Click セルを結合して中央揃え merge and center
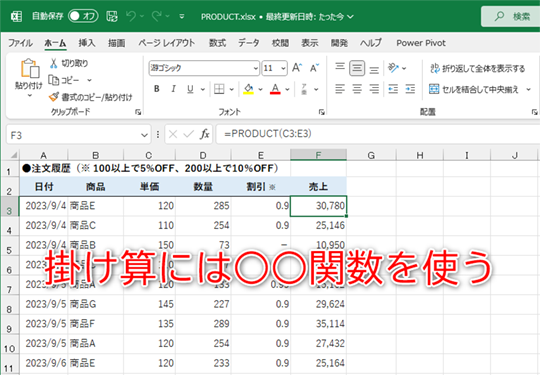Viewport: 540px width, 375px height. click(474, 89)
